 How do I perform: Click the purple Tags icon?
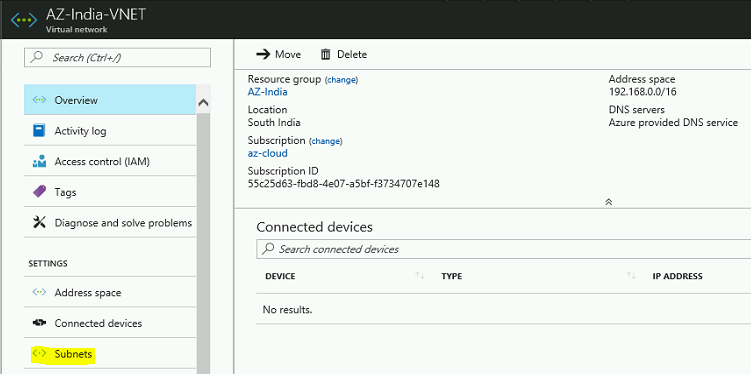(x=39, y=192)
